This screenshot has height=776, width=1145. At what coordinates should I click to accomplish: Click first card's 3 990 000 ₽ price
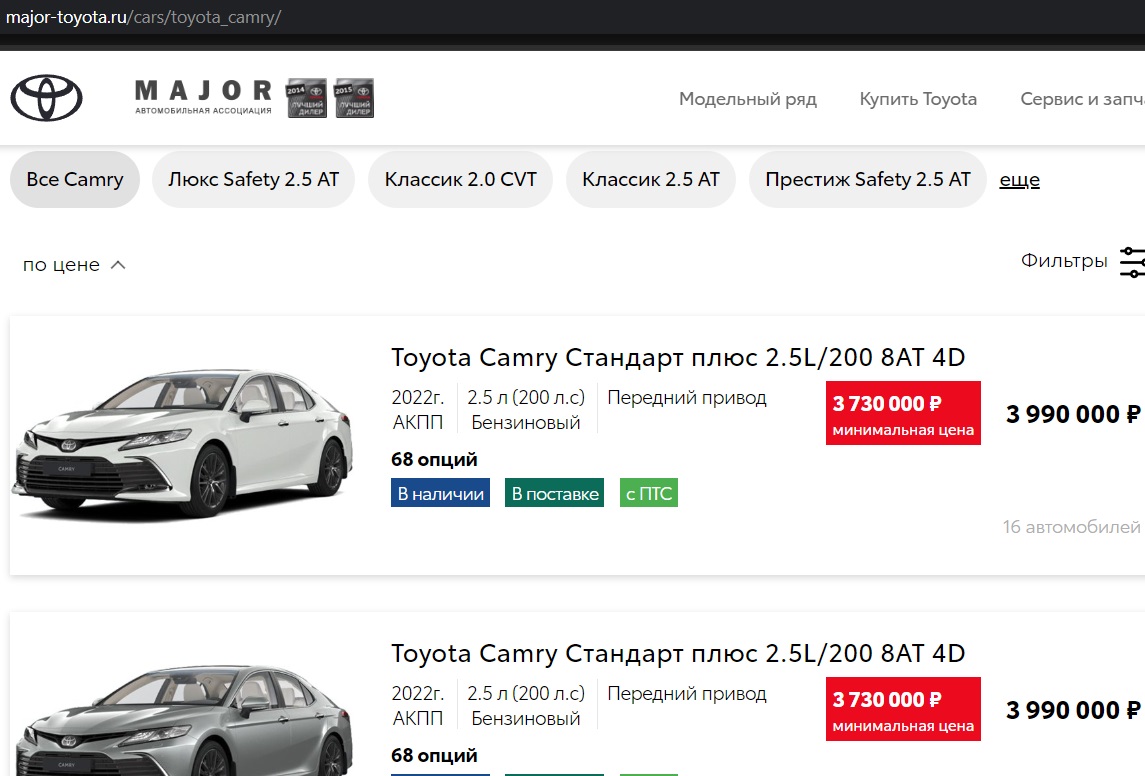point(1073,414)
